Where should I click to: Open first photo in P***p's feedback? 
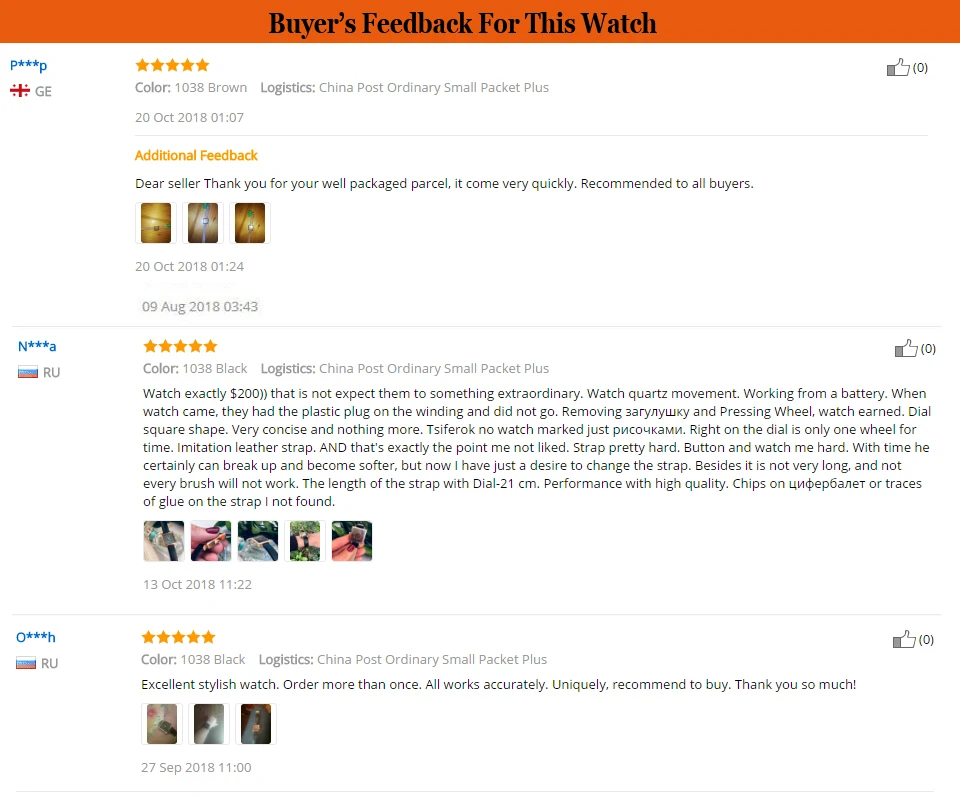tap(156, 223)
